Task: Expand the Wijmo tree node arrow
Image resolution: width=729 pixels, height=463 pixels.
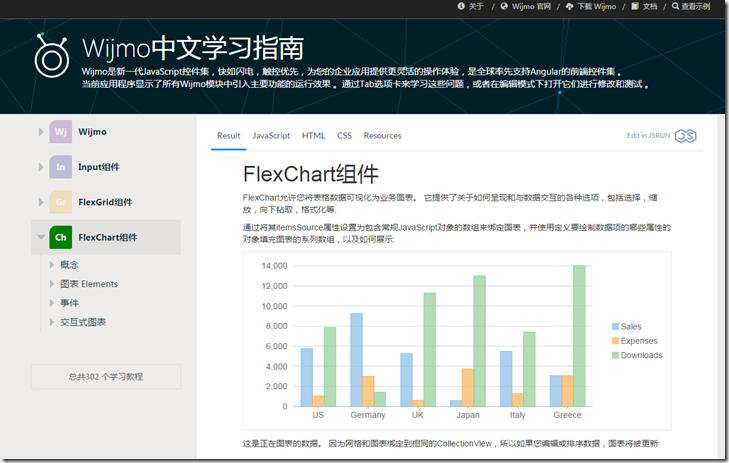Action: click(x=41, y=132)
